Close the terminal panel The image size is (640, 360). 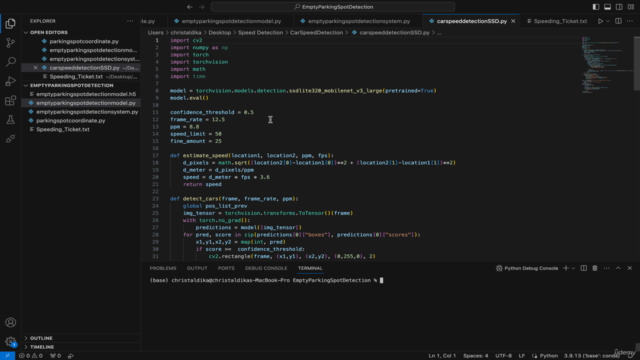pyautogui.click(x=629, y=268)
